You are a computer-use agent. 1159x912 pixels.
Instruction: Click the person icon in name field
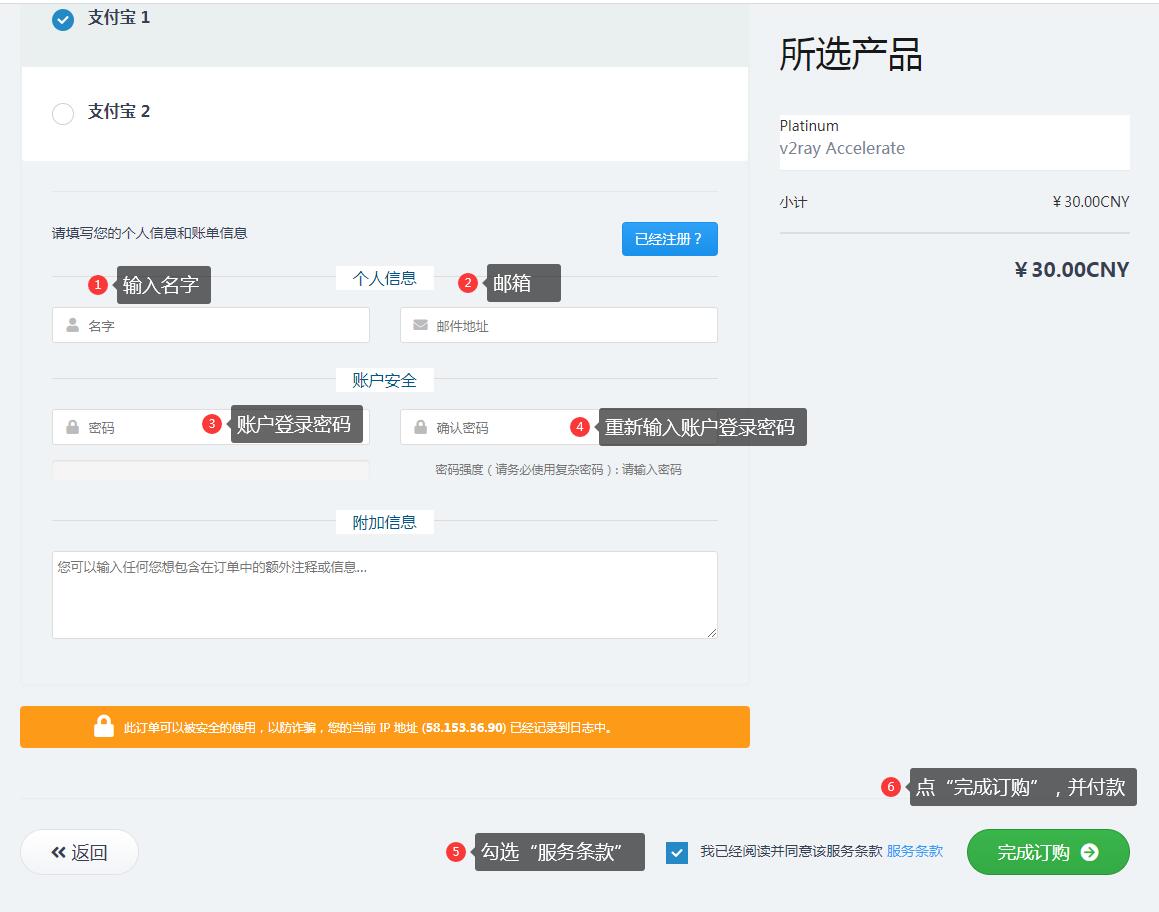[x=72, y=326]
